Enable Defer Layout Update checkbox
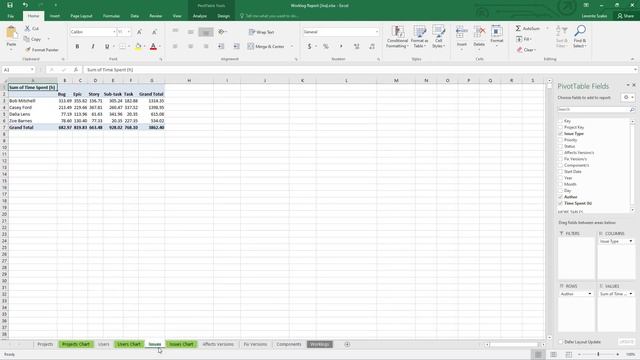This screenshot has width=640, height=360. pos(560,342)
